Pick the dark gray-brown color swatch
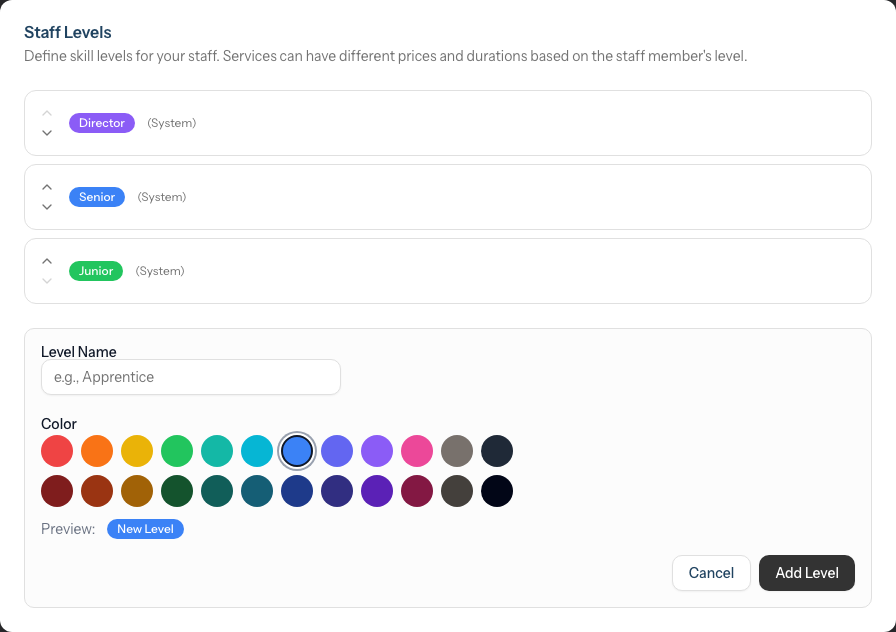 coord(457,491)
